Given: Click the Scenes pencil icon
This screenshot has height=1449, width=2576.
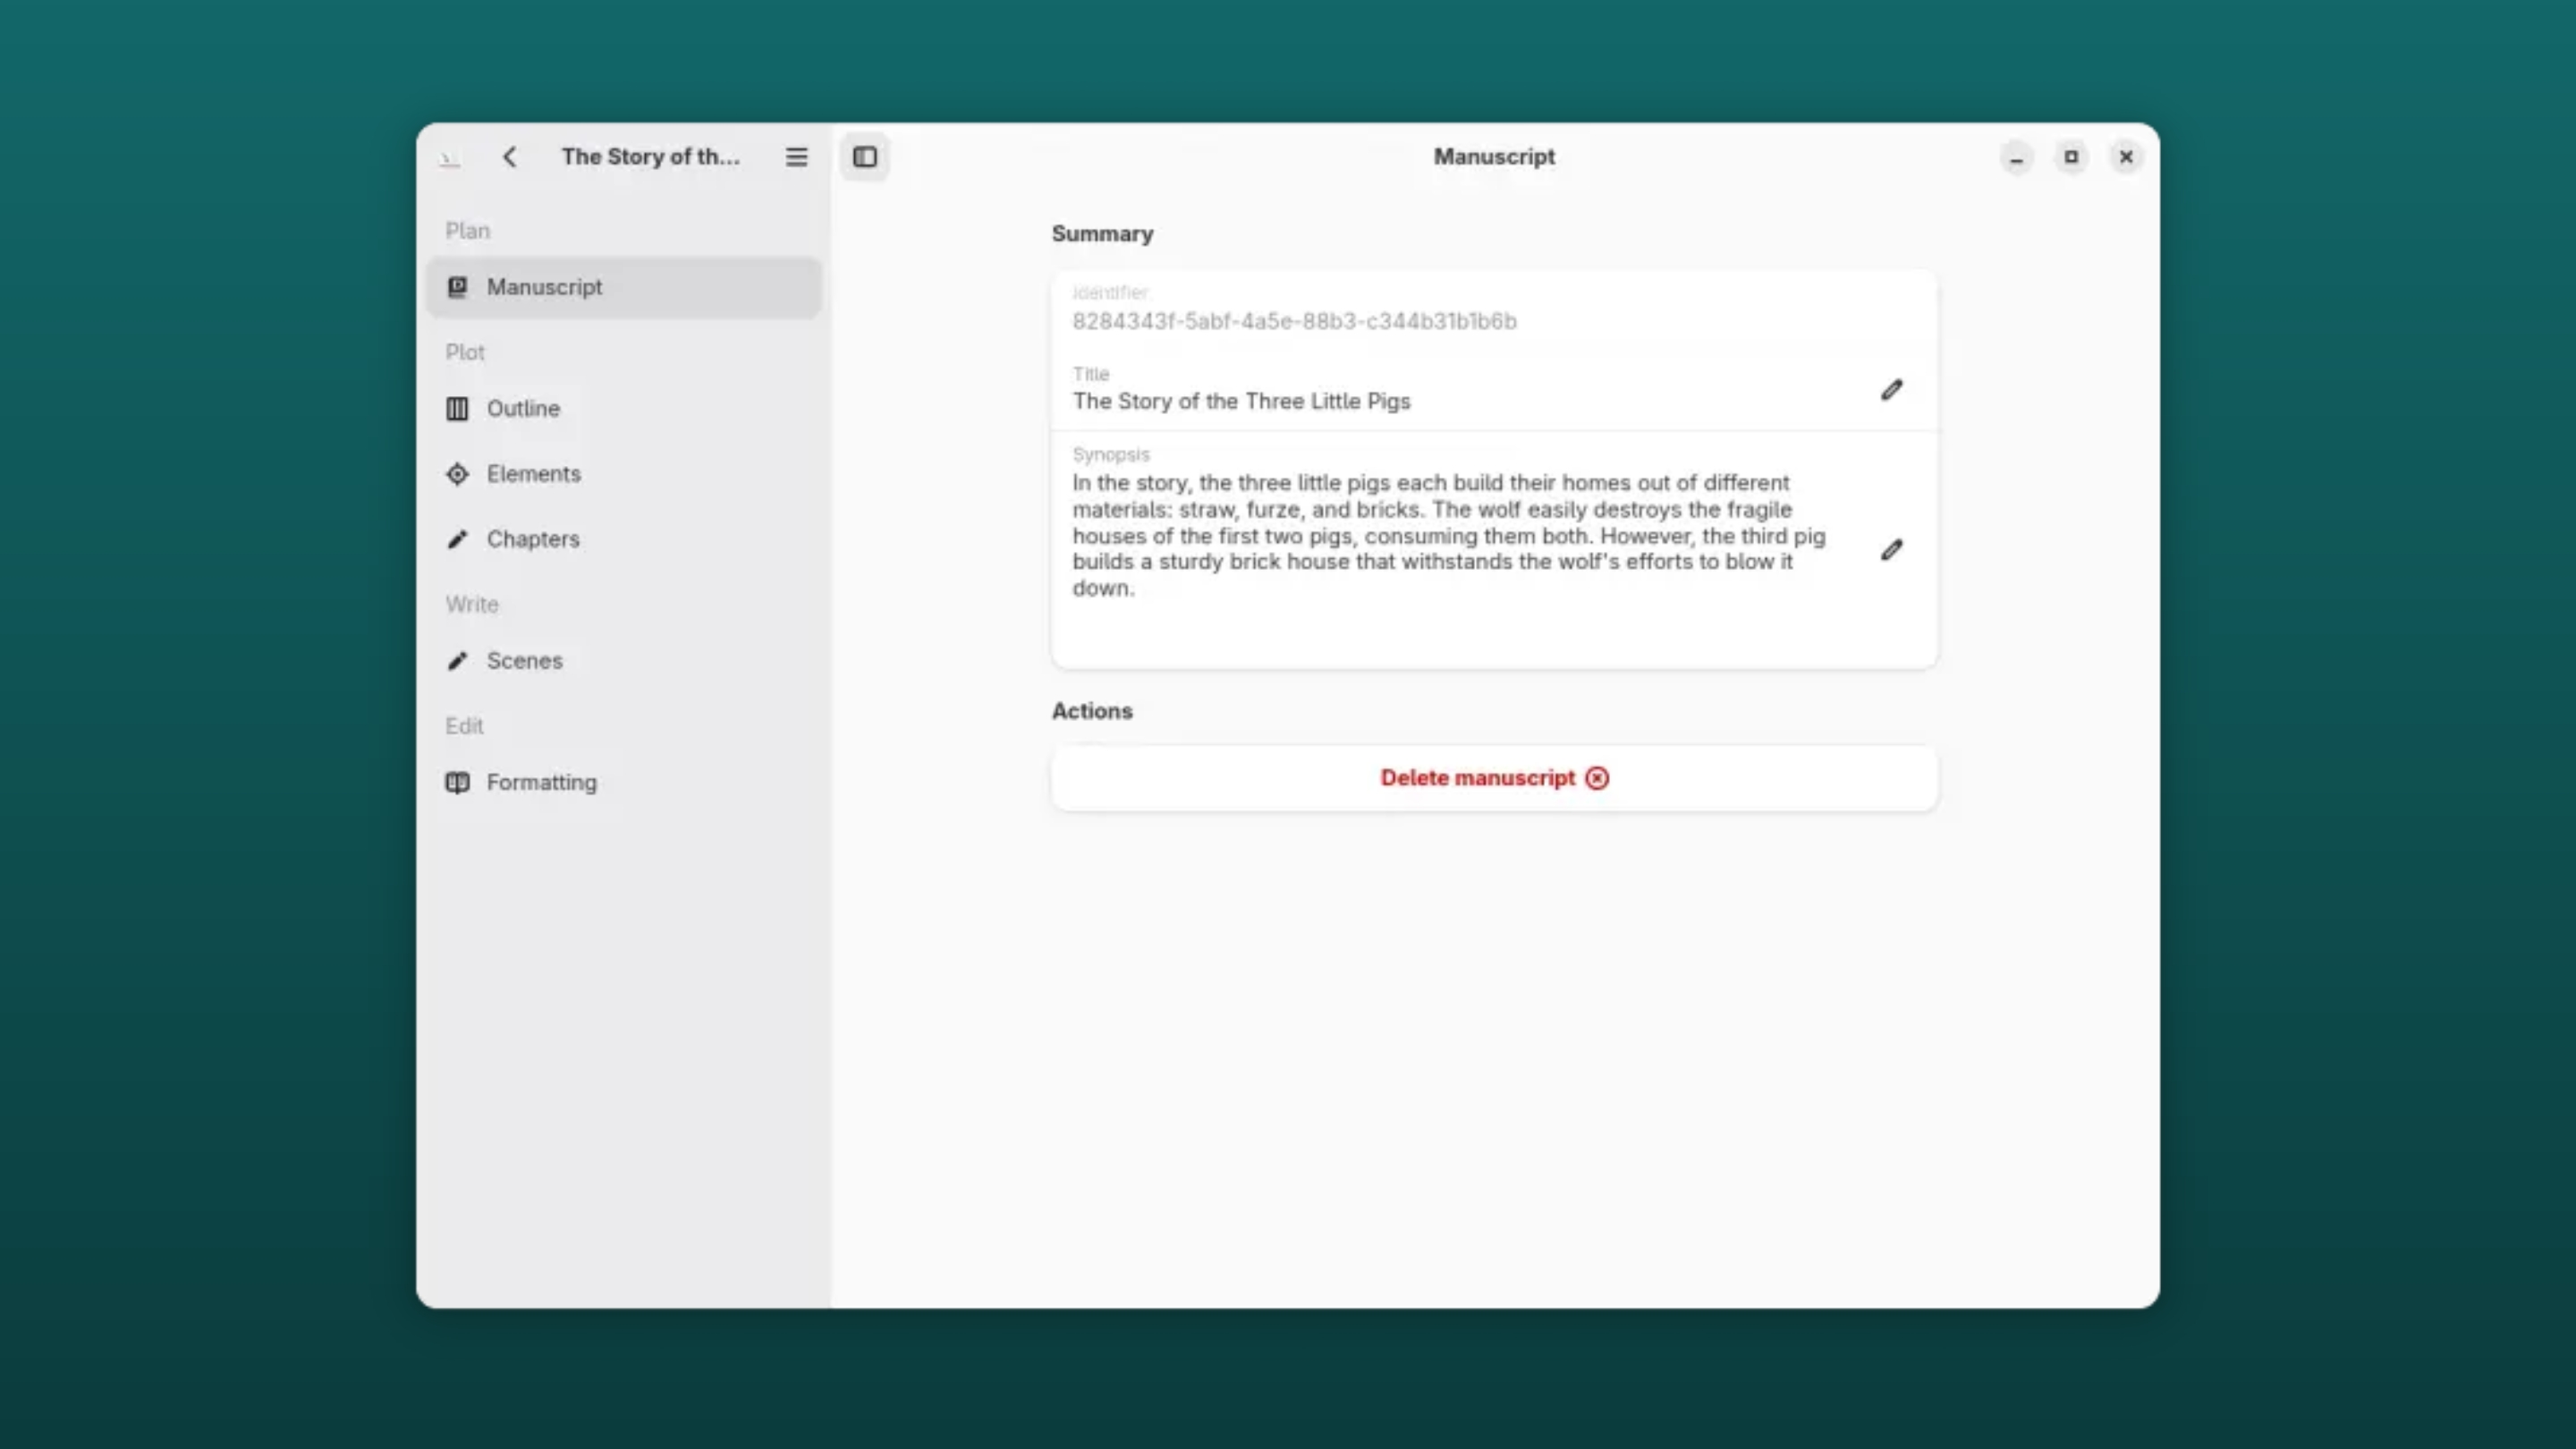Looking at the screenshot, I should (457, 661).
